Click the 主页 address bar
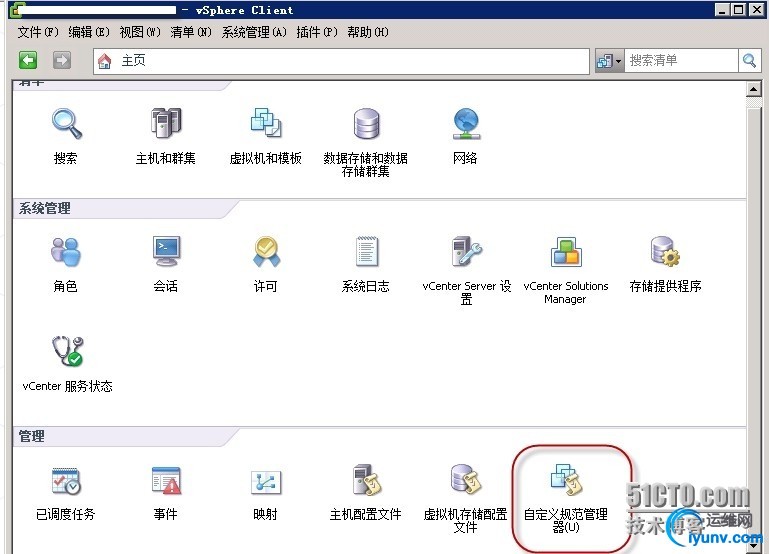Screen dimensions: 769x554 (x=341, y=61)
